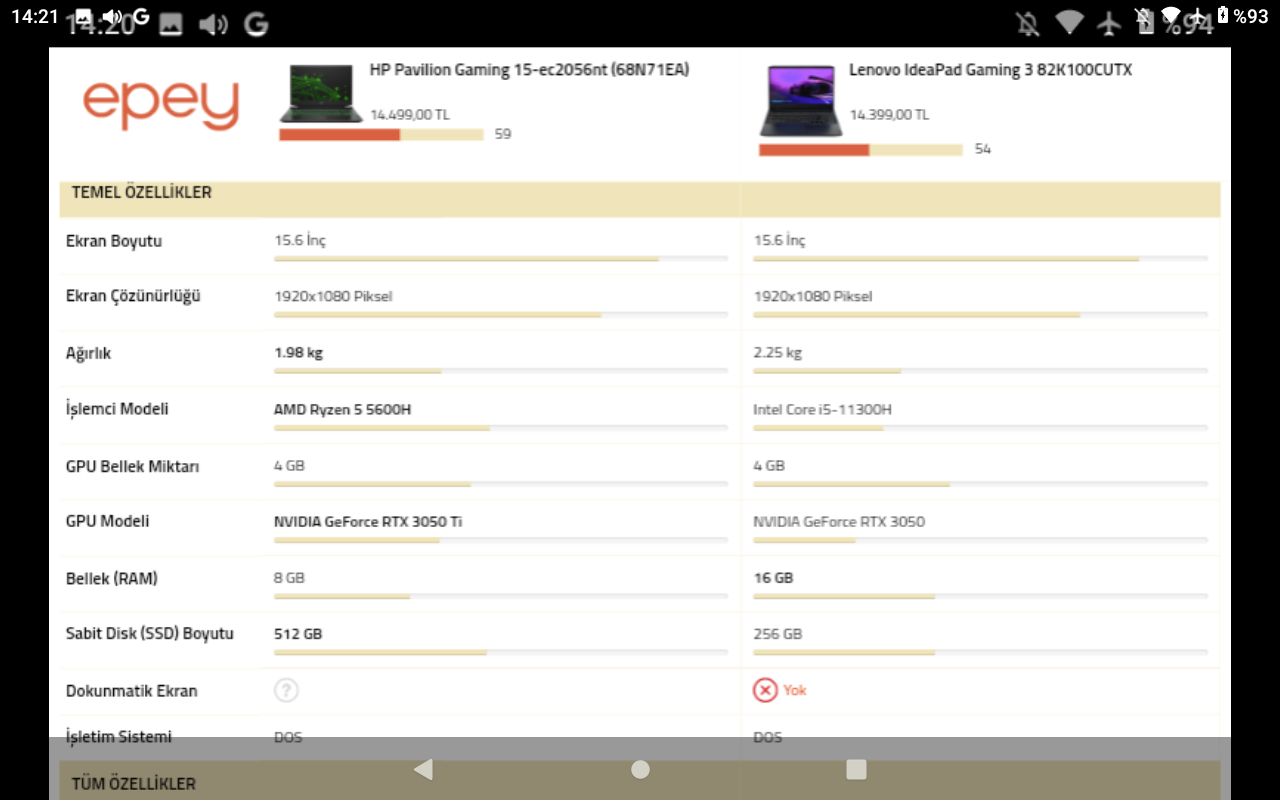1280x800 pixels.
Task: Select the Ekran Boyutu row label
Action: [114, 241]
